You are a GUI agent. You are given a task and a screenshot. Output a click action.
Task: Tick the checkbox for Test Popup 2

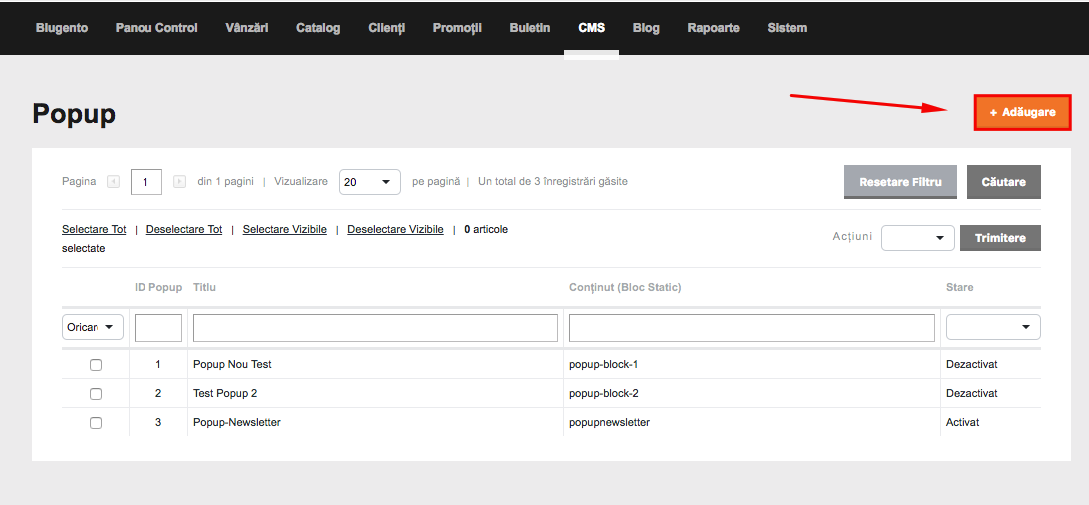(96, 394)
